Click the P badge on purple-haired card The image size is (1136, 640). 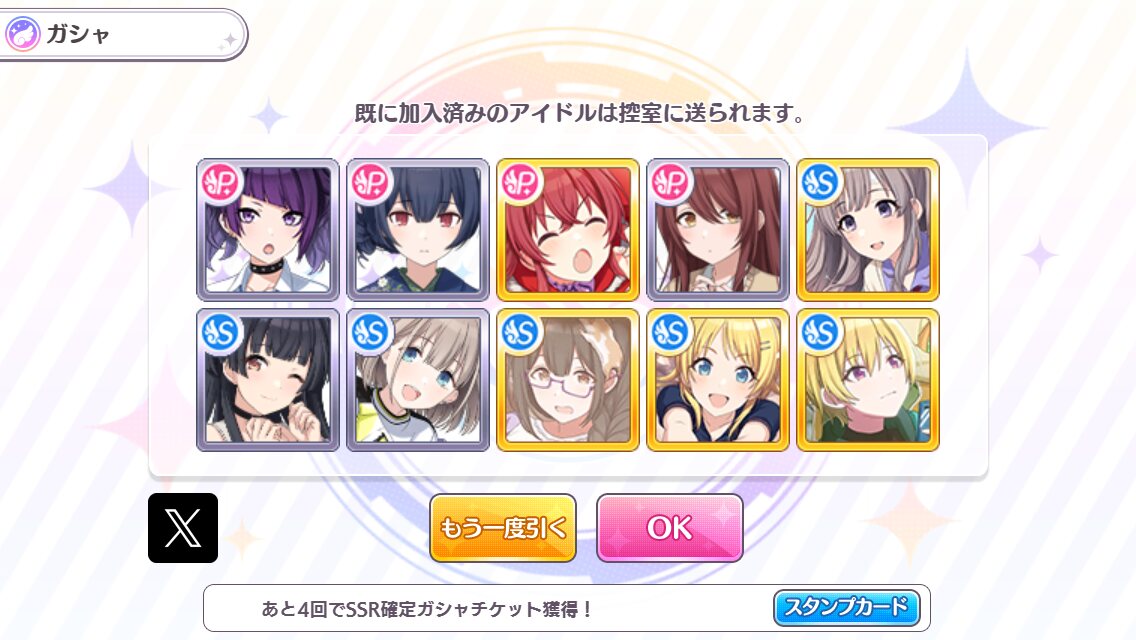220,182
